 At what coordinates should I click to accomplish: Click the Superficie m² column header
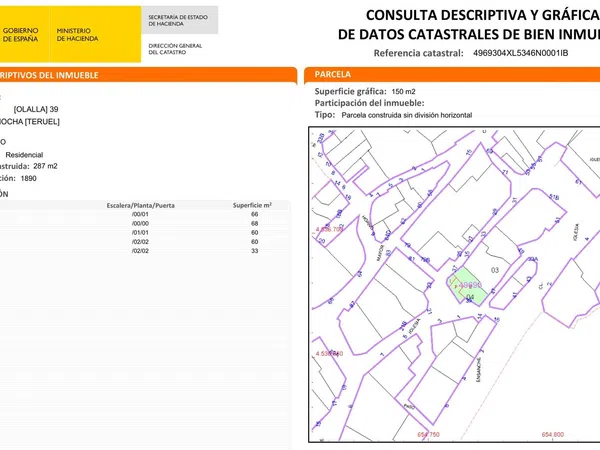point(252,205)
